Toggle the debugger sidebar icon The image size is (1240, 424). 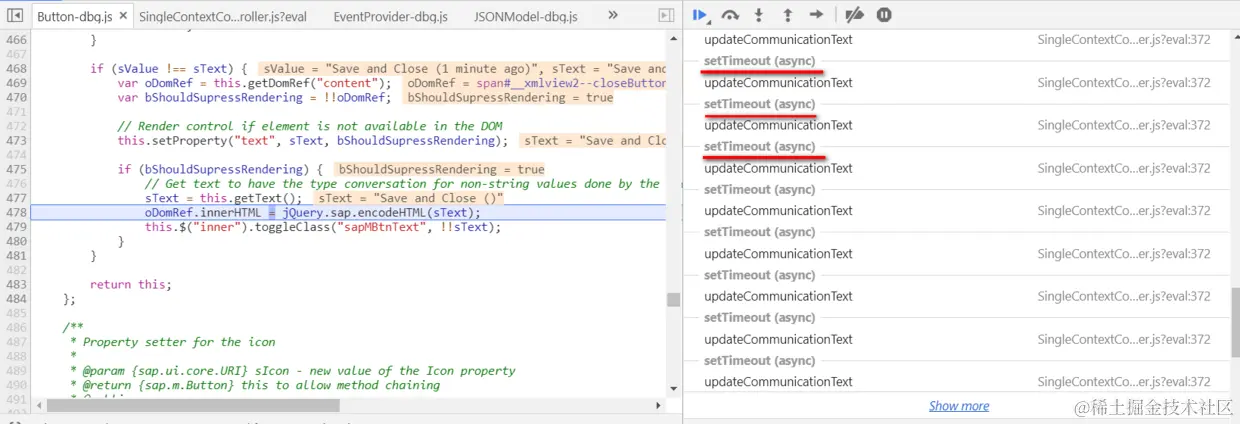pyautogui.click(x=666, y=16)
